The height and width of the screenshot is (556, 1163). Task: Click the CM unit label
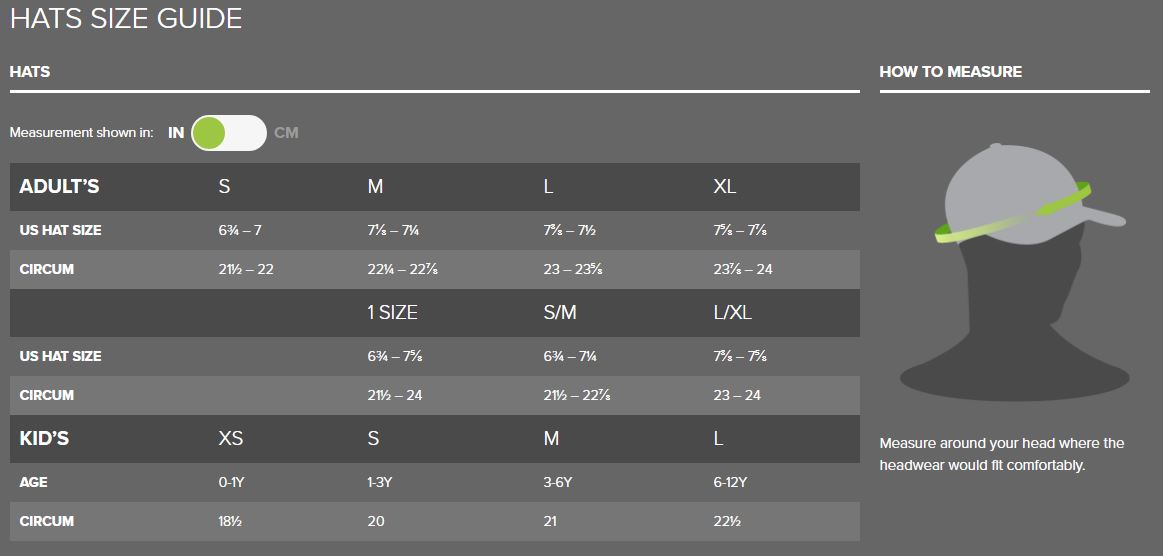(x=286, y=133)
